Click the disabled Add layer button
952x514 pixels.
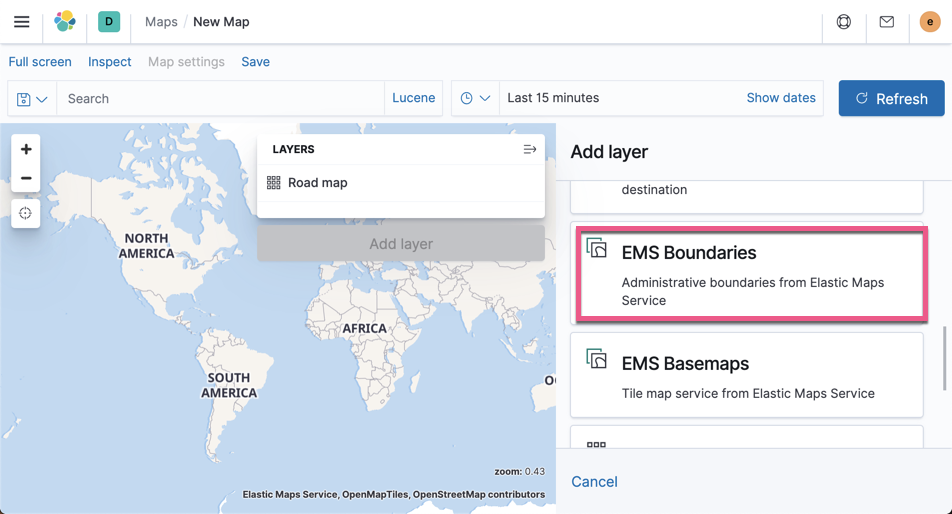click(x=401, y=244)
